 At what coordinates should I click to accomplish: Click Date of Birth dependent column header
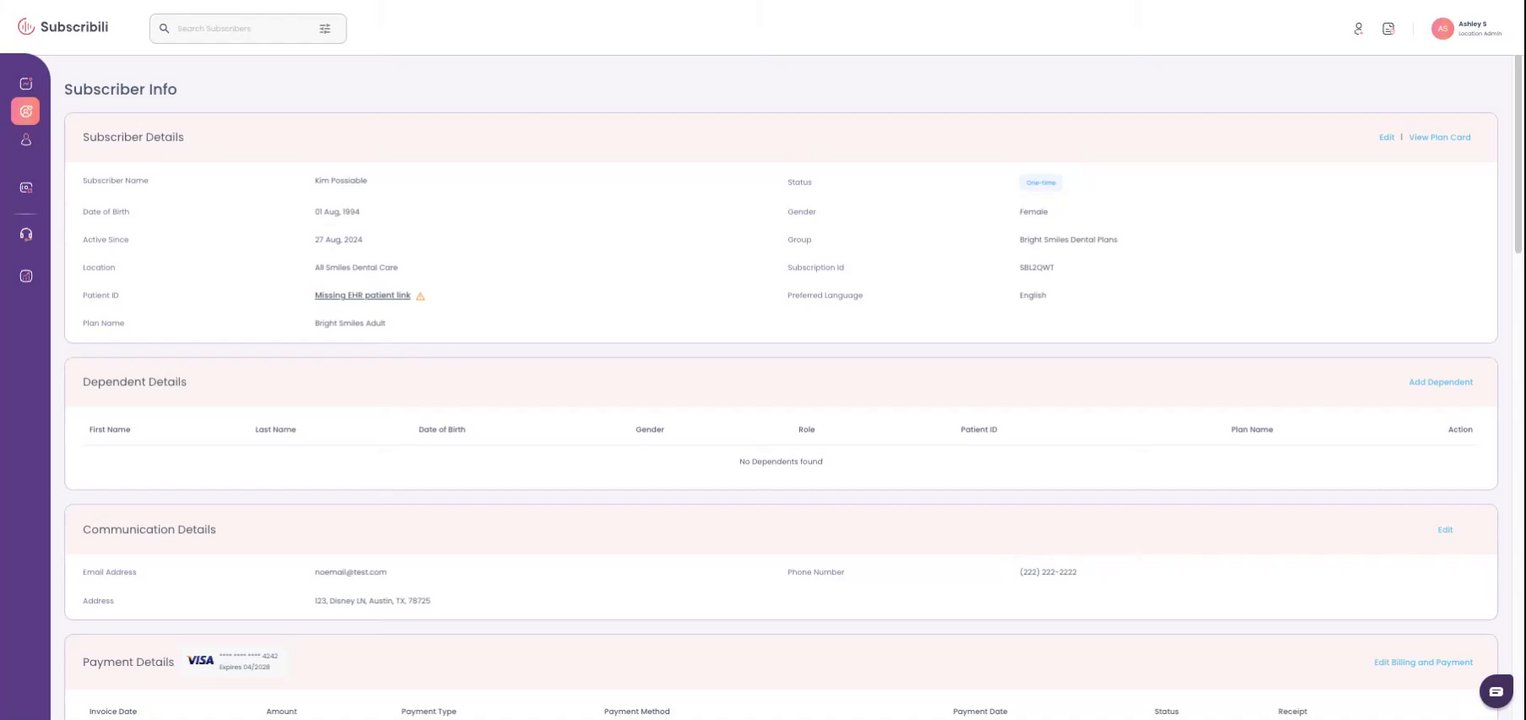coord(442,430)
